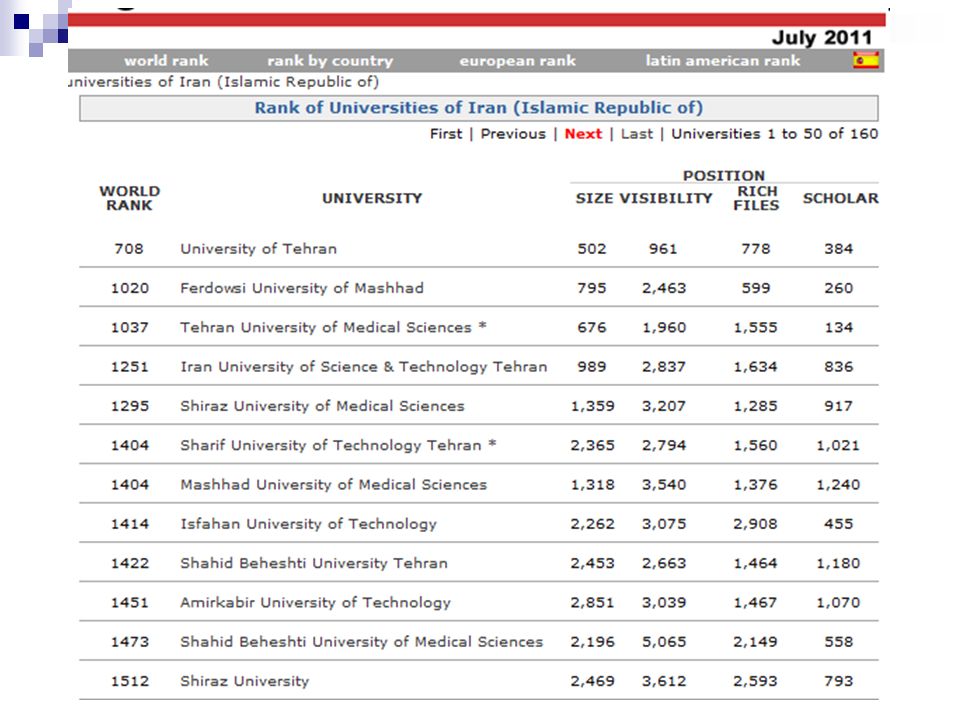Screen dimensions: 960x720
Task: Click visibility value 3,540
Action: [664, 484]
